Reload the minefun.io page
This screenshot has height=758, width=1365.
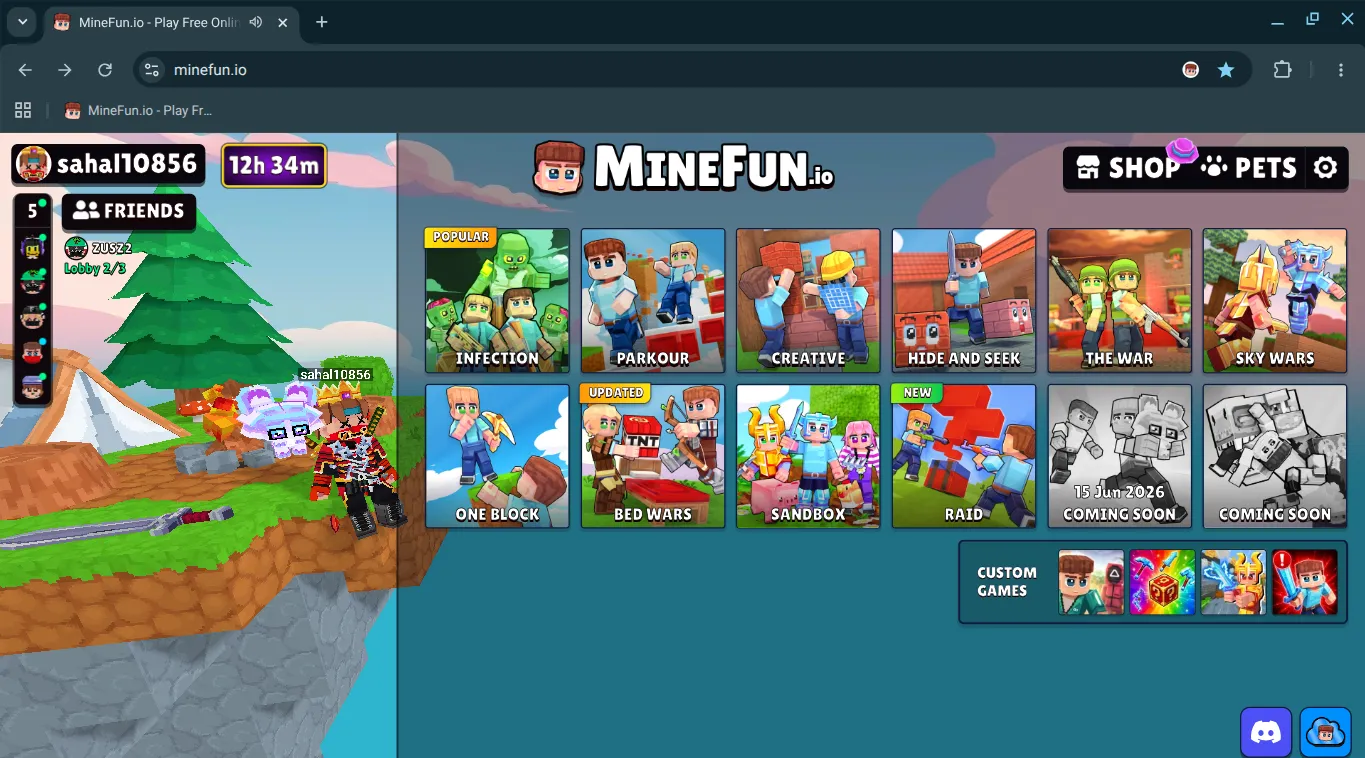click(105, 70)
